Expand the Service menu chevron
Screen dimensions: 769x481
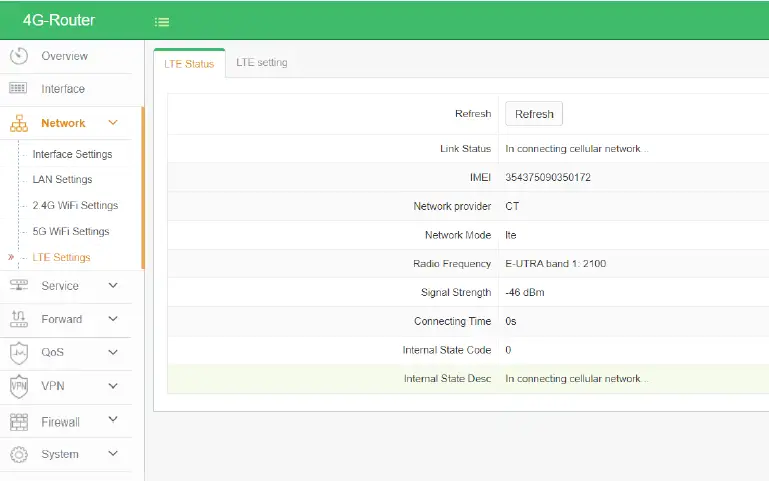click(113, 285)
